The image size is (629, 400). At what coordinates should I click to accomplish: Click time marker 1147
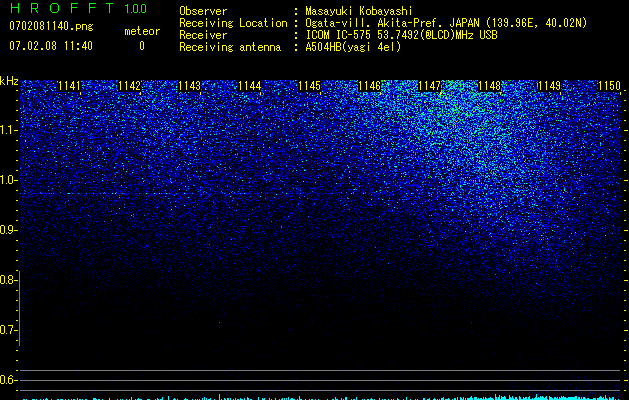429,85
